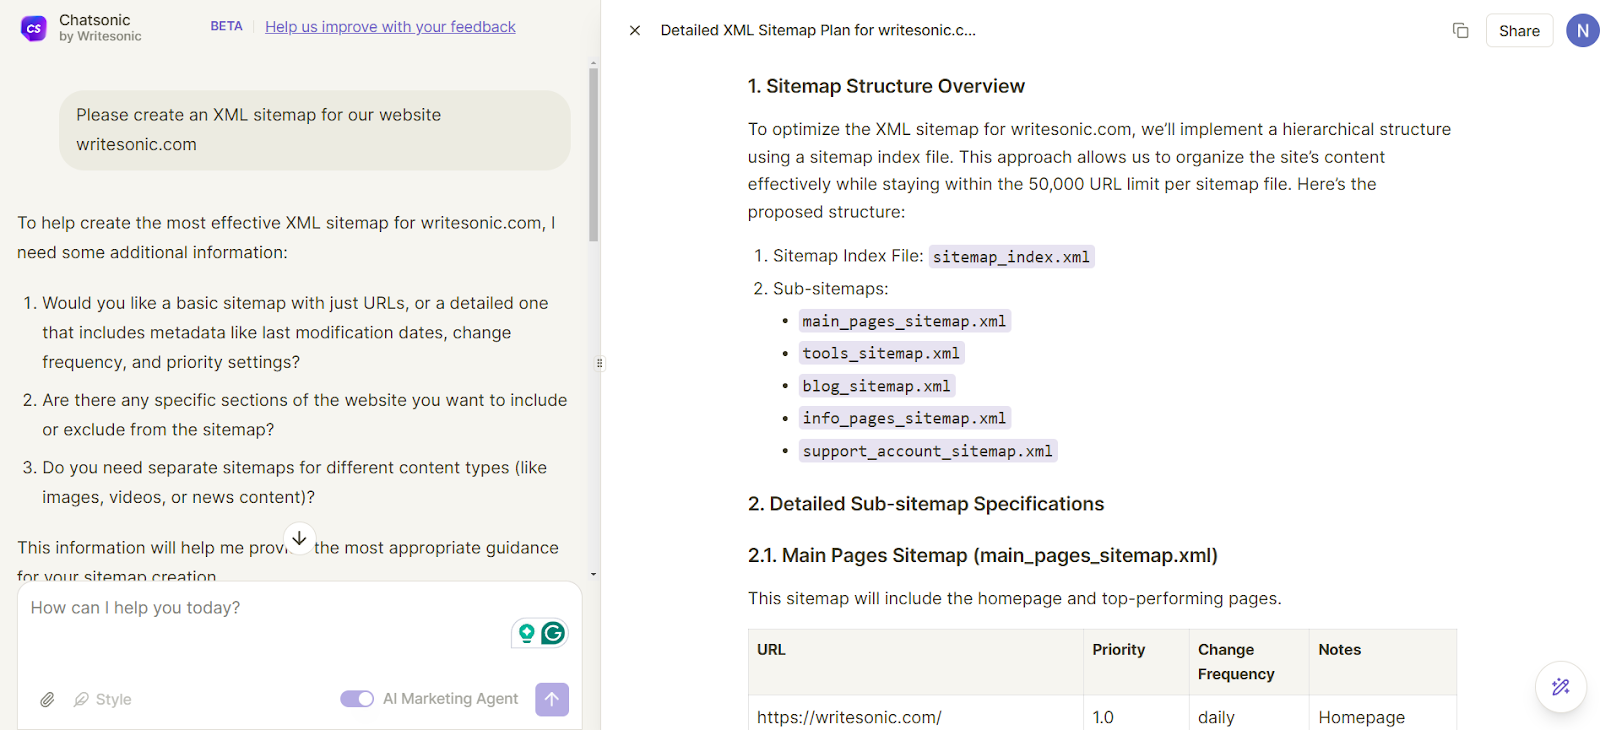Toggle the AI Marketing Agent switch

tap(357, 699)
